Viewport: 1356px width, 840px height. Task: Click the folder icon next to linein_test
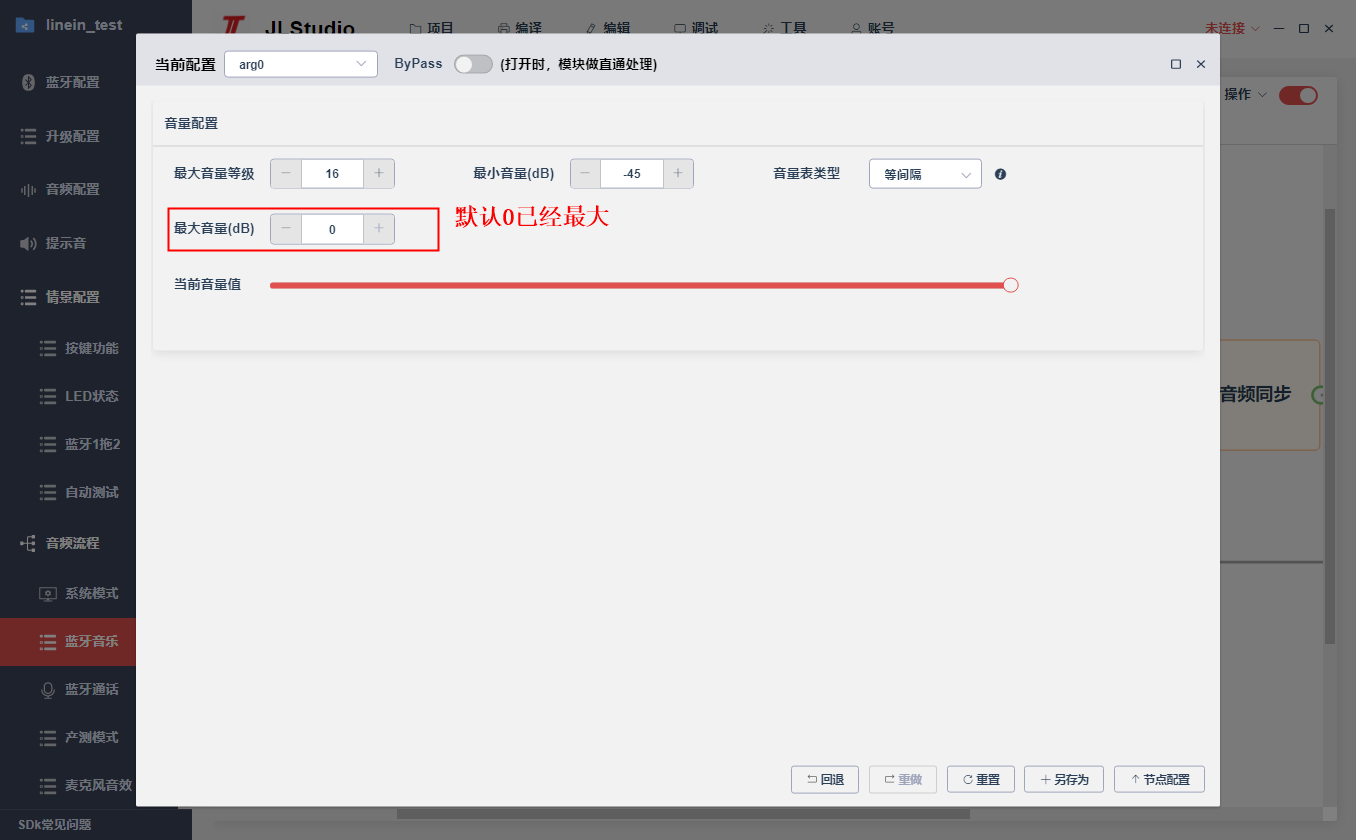click(25, 25)
